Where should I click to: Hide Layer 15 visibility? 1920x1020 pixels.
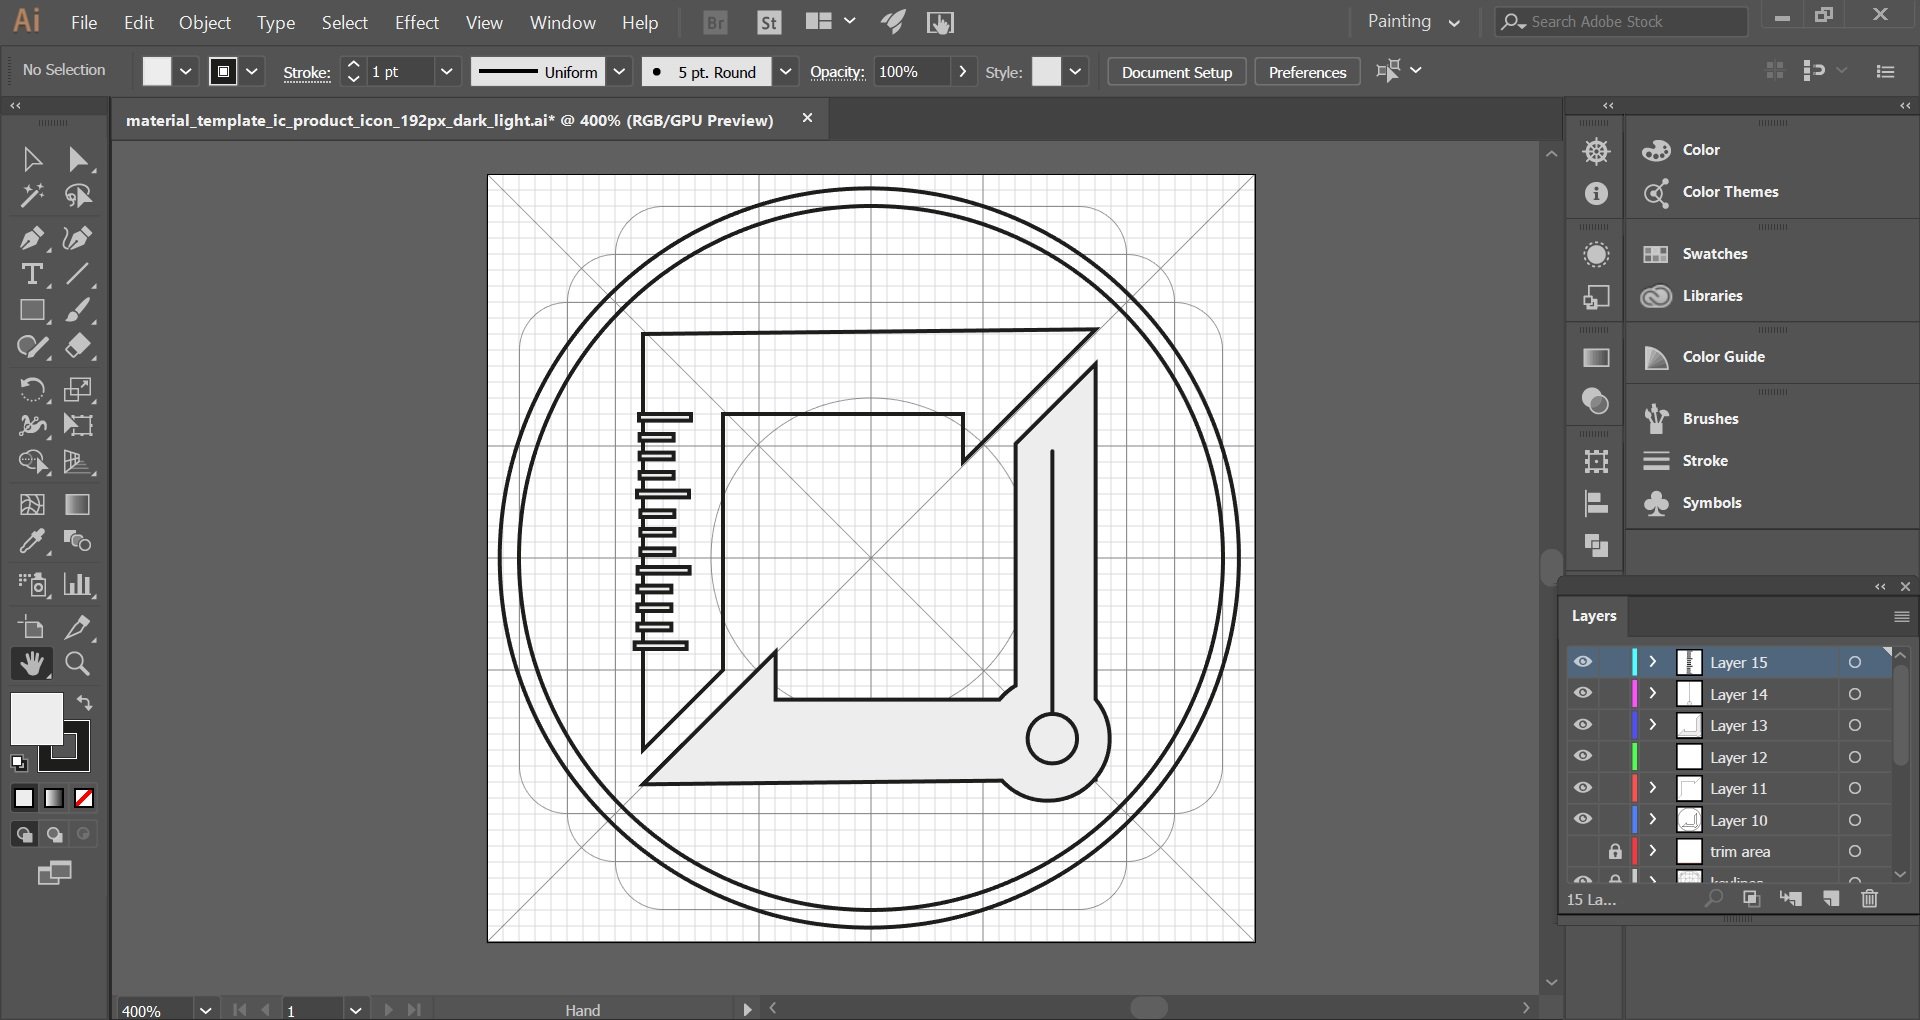click(1583, 662)
